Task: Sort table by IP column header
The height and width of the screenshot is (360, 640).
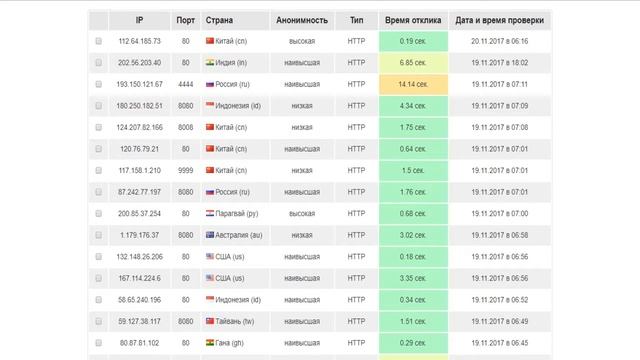Action: (x=140, y=20)
